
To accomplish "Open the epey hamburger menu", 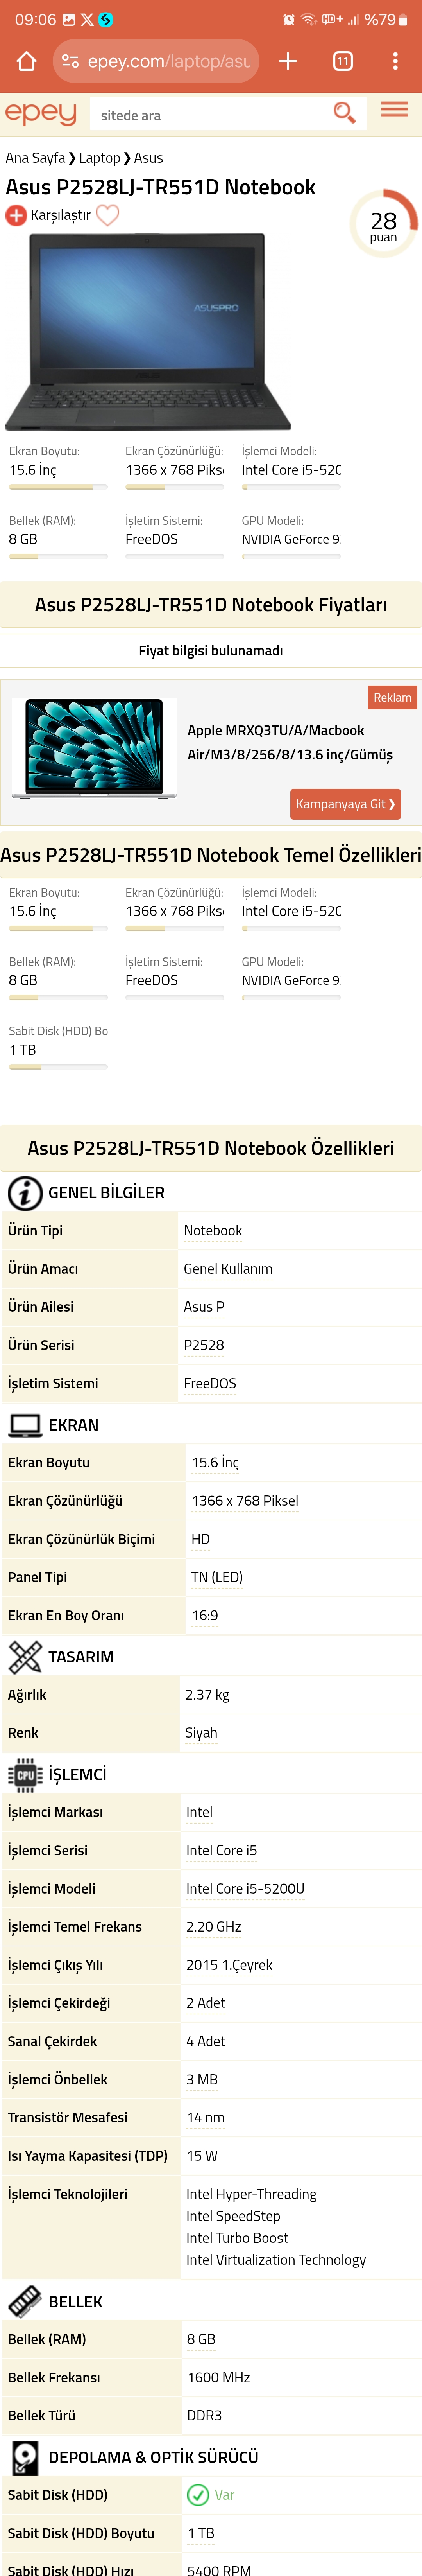I will click(395, 109).
